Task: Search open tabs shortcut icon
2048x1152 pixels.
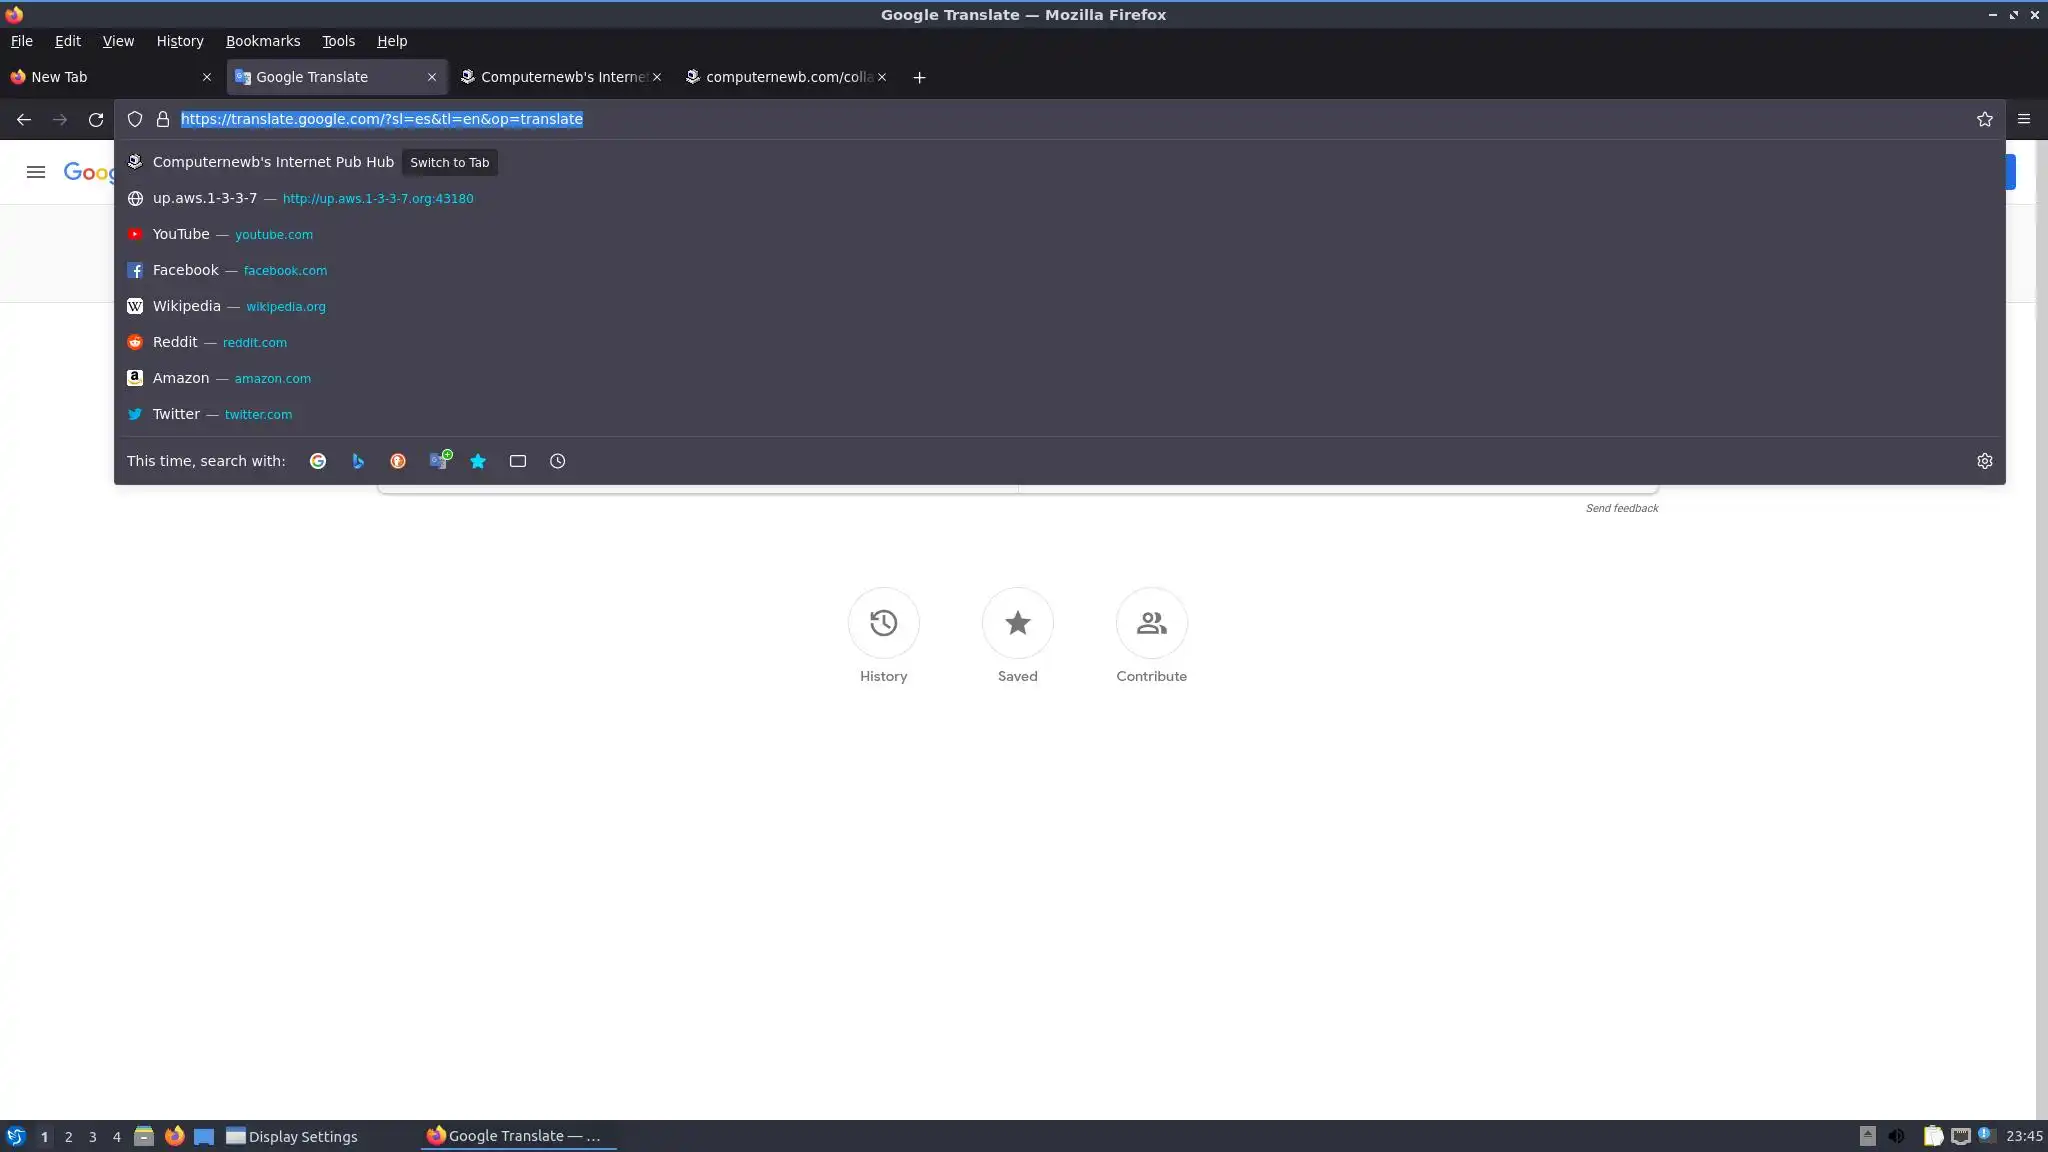Action: click(x=518, y=461)
